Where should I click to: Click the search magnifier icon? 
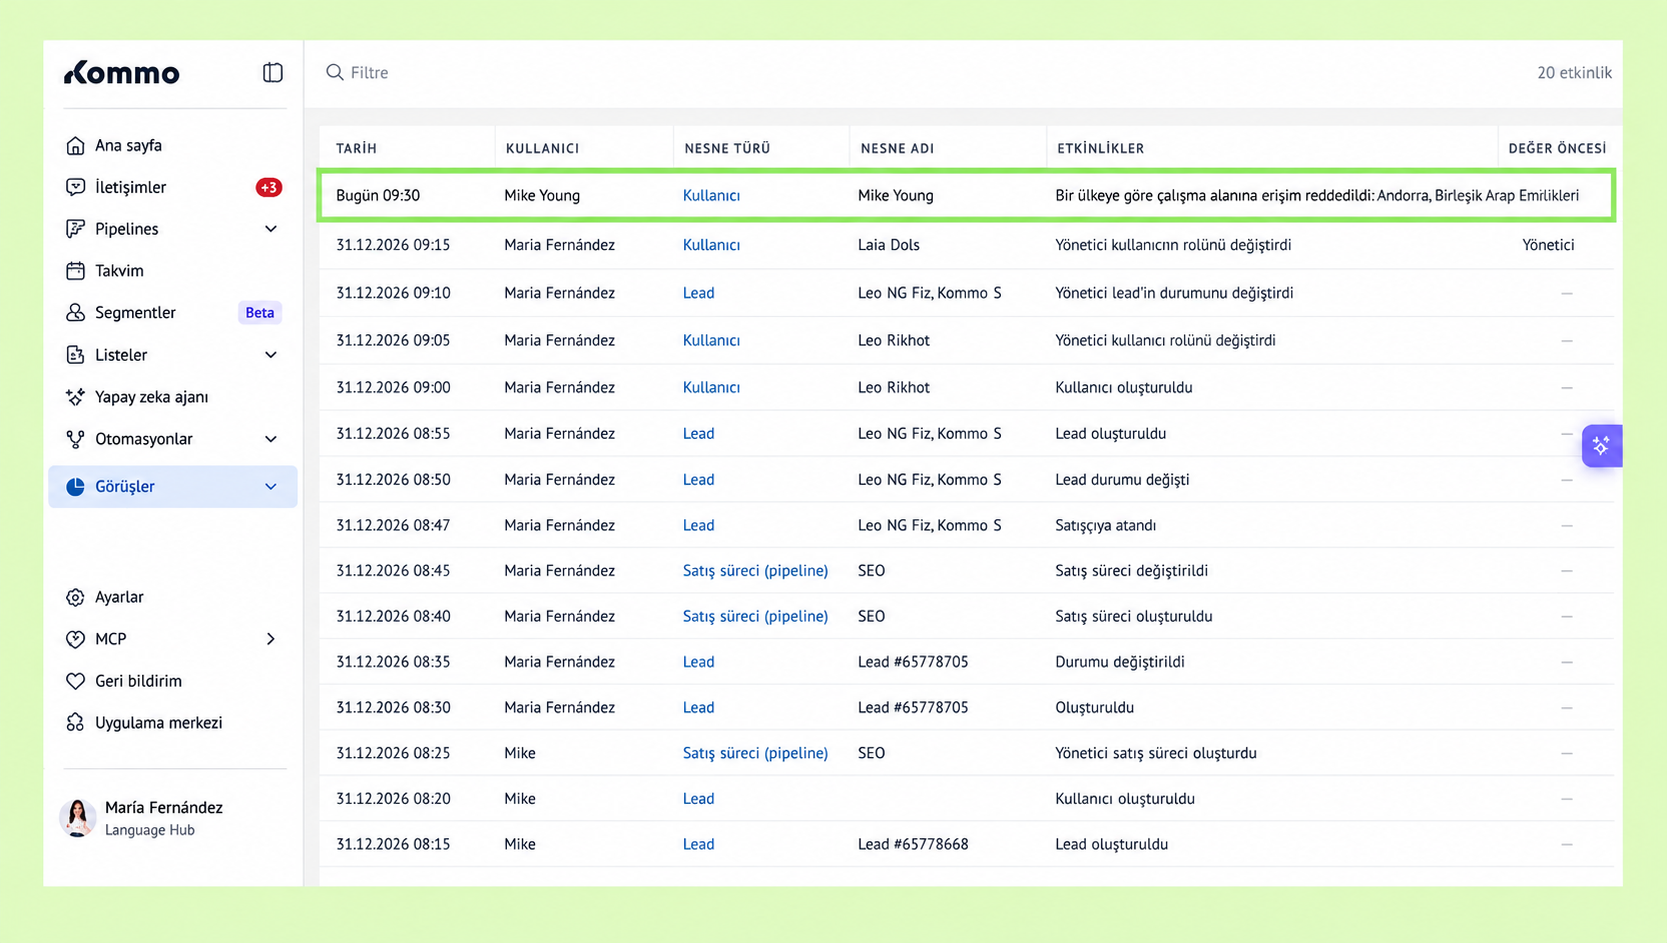click(335, 72)
